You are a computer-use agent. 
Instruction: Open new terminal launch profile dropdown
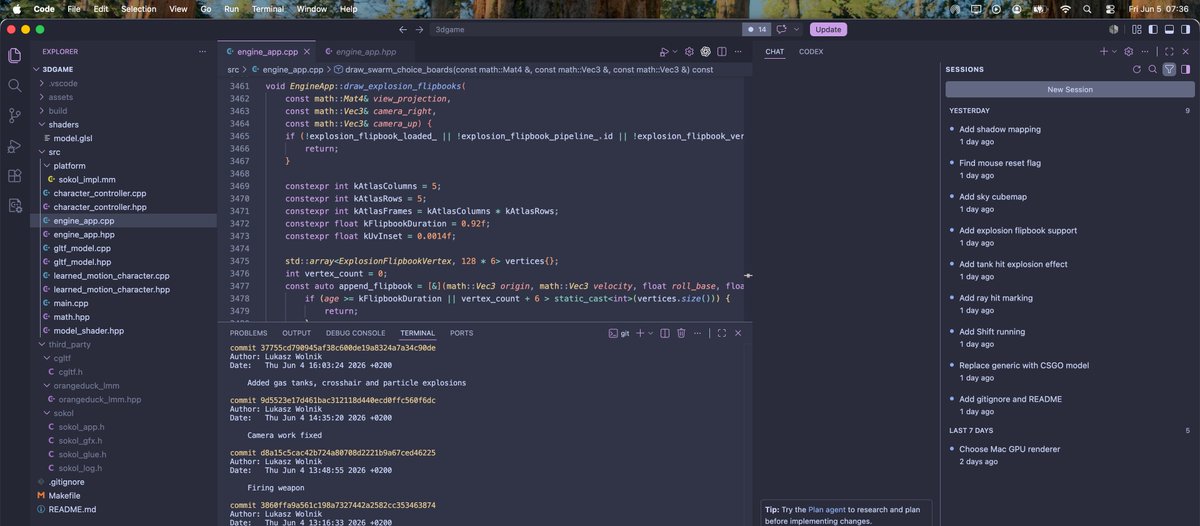pyautogui.click(x=651, y=333)
